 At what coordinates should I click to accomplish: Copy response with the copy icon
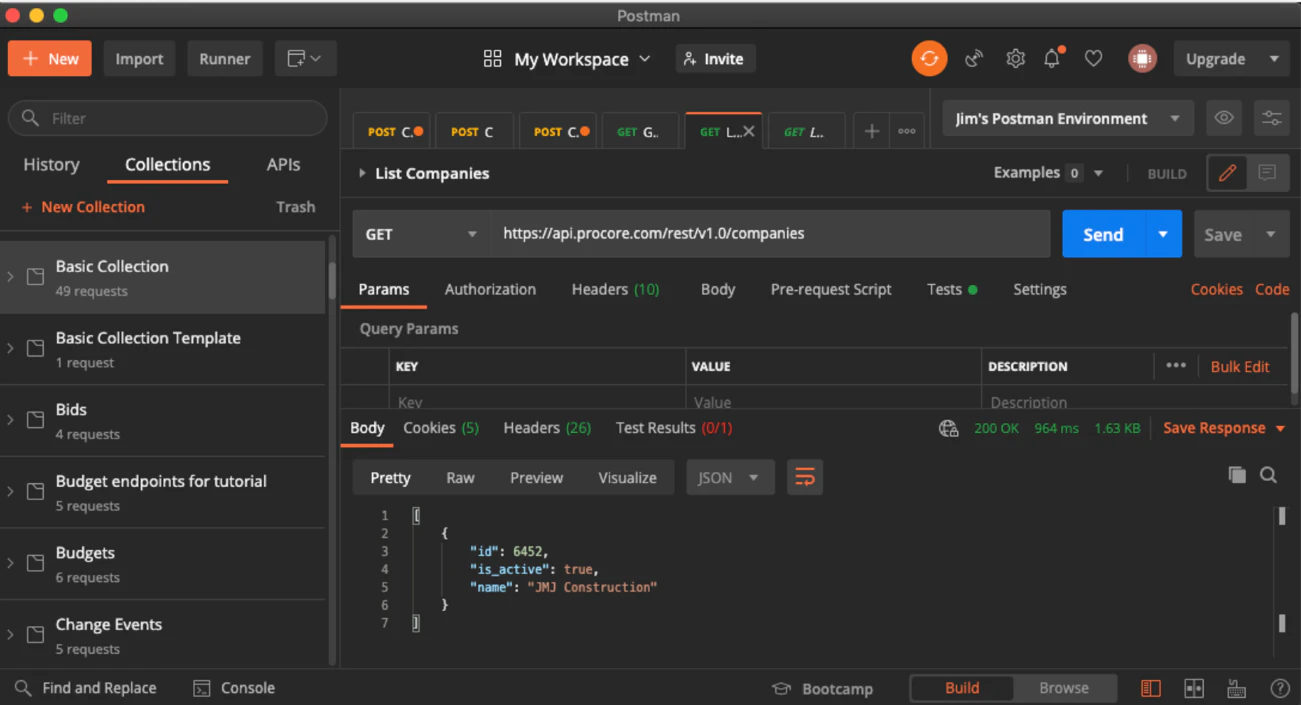[1237, 475]
